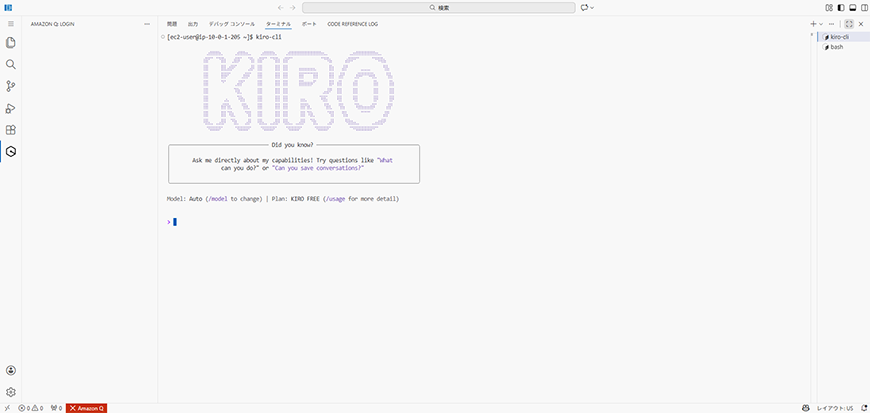Click the remote window status icon
The width and height of the screenshot is (870, 413).
[x=7, y=408]
